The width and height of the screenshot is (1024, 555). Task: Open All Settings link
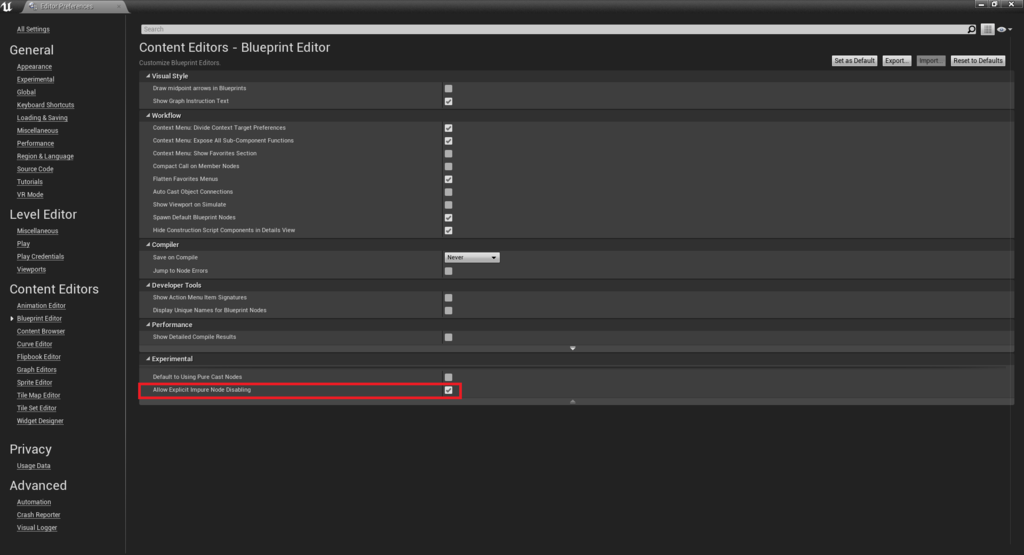tap(33, 29)
